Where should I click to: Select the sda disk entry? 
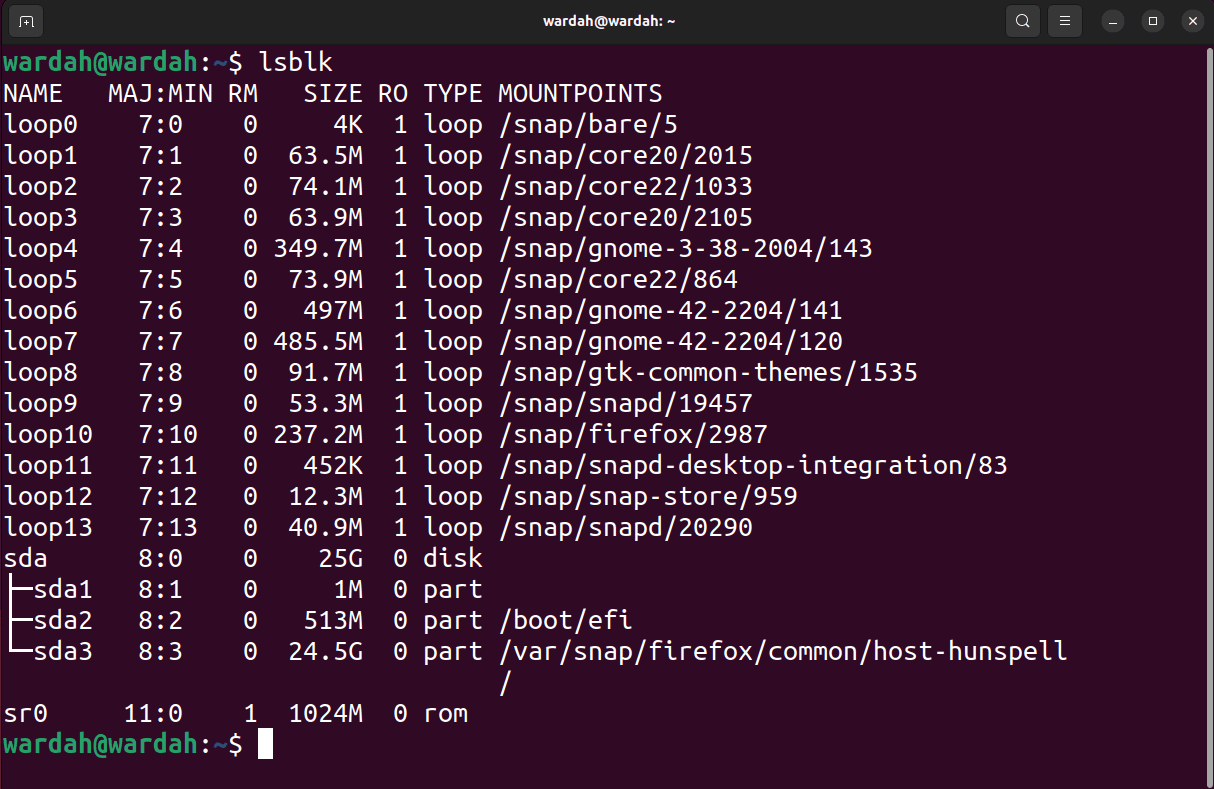(25, 558)
